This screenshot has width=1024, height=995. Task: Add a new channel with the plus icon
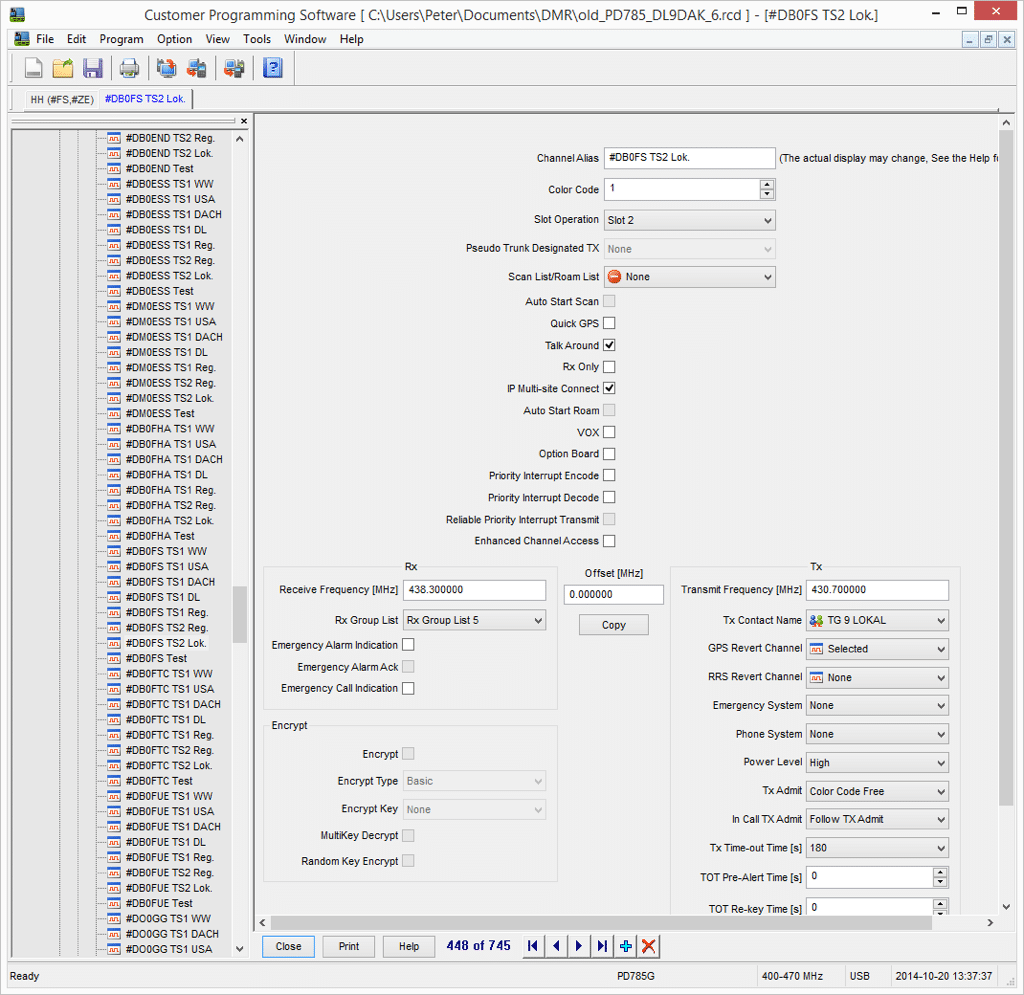click(626, 946)
